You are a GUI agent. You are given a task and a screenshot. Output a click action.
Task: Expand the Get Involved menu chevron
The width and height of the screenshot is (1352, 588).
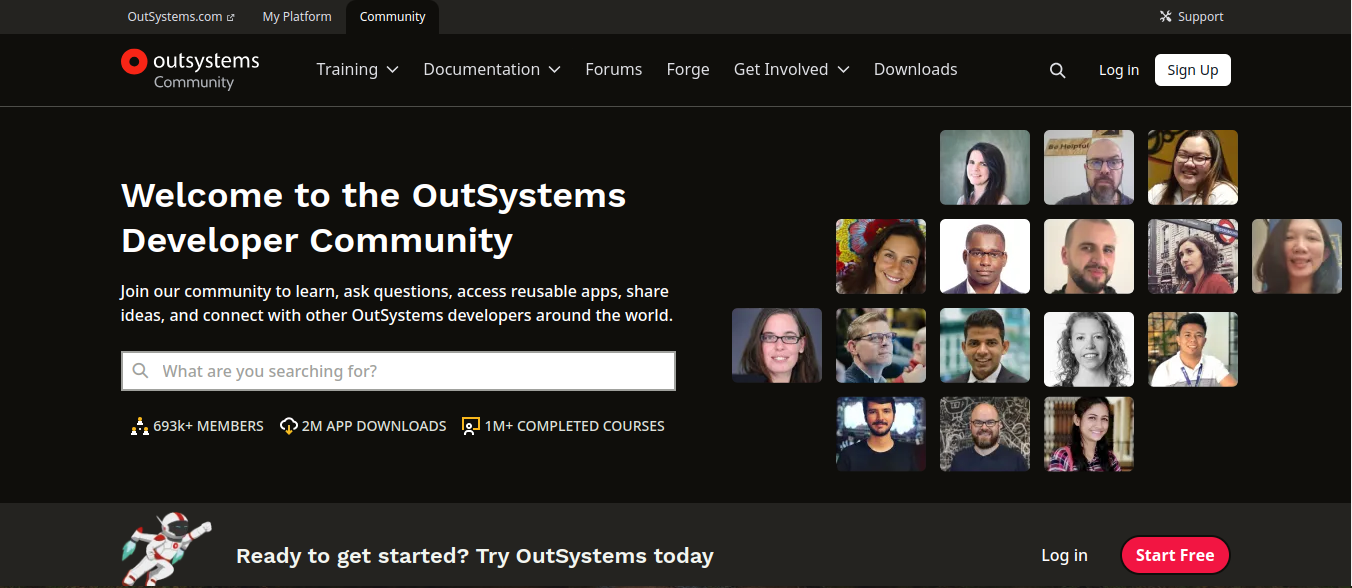843,70
